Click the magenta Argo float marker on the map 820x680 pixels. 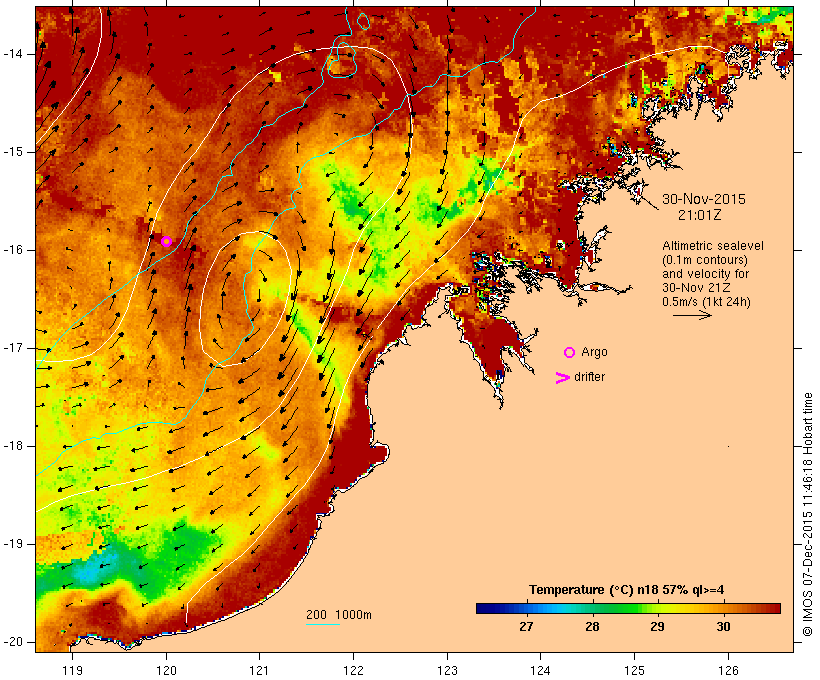pyautogui.click(x=166, y=241)
